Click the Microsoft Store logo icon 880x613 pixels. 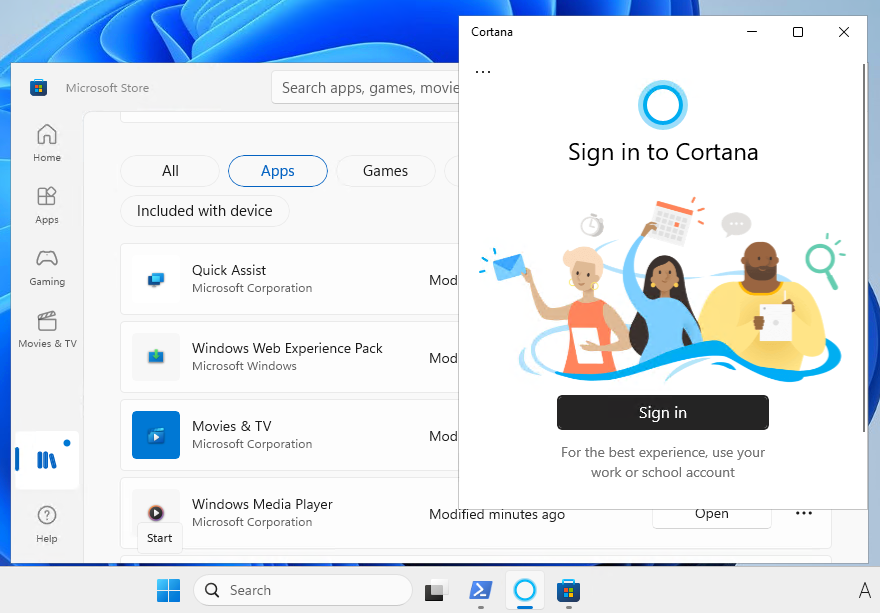(x=39, y=88)
